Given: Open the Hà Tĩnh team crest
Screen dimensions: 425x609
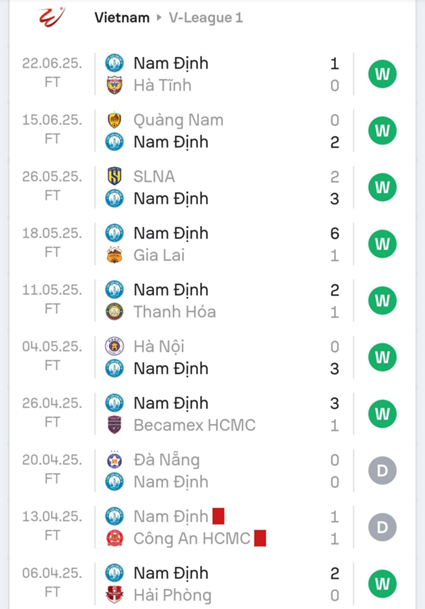Looking at the screenshot, I should [115, 85].
